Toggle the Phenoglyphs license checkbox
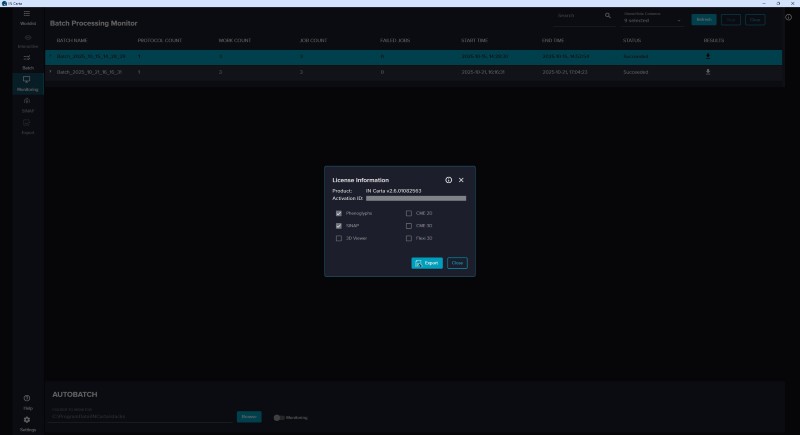Screen dimensions: 800x435 (339, 213)
